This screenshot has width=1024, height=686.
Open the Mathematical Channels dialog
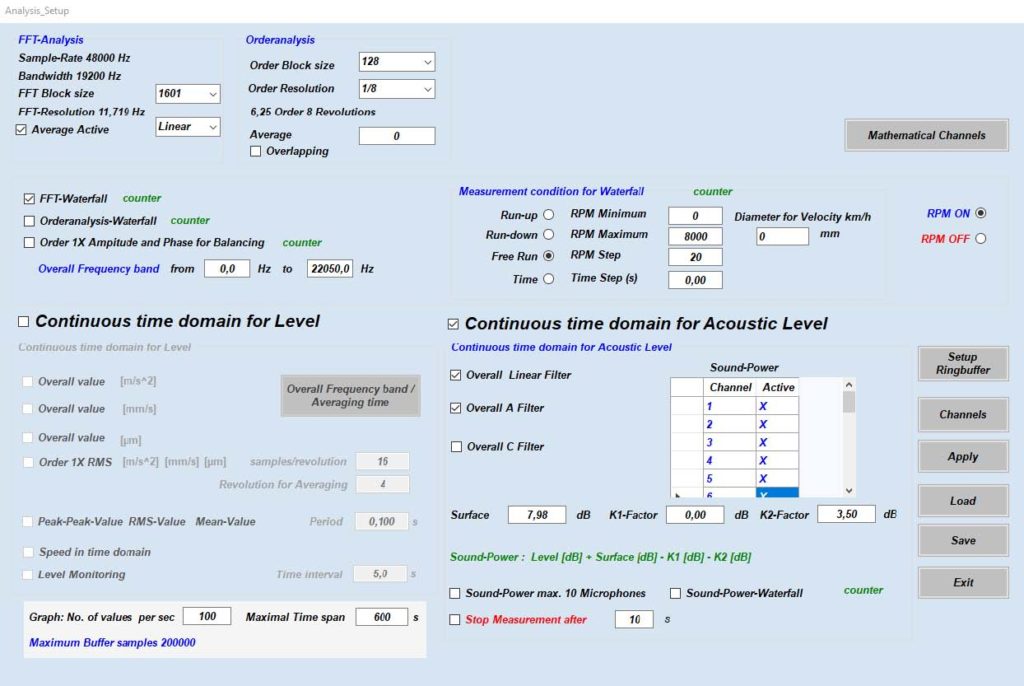click(x=926, y=135)
